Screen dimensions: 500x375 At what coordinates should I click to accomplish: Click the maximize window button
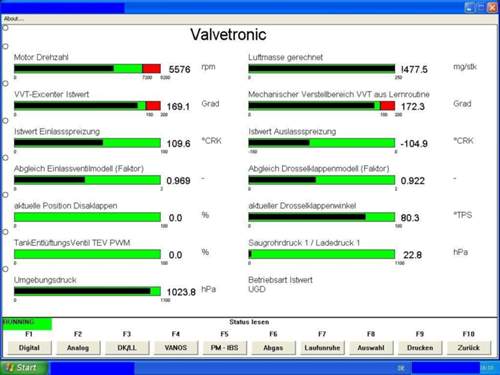(481, 7)
